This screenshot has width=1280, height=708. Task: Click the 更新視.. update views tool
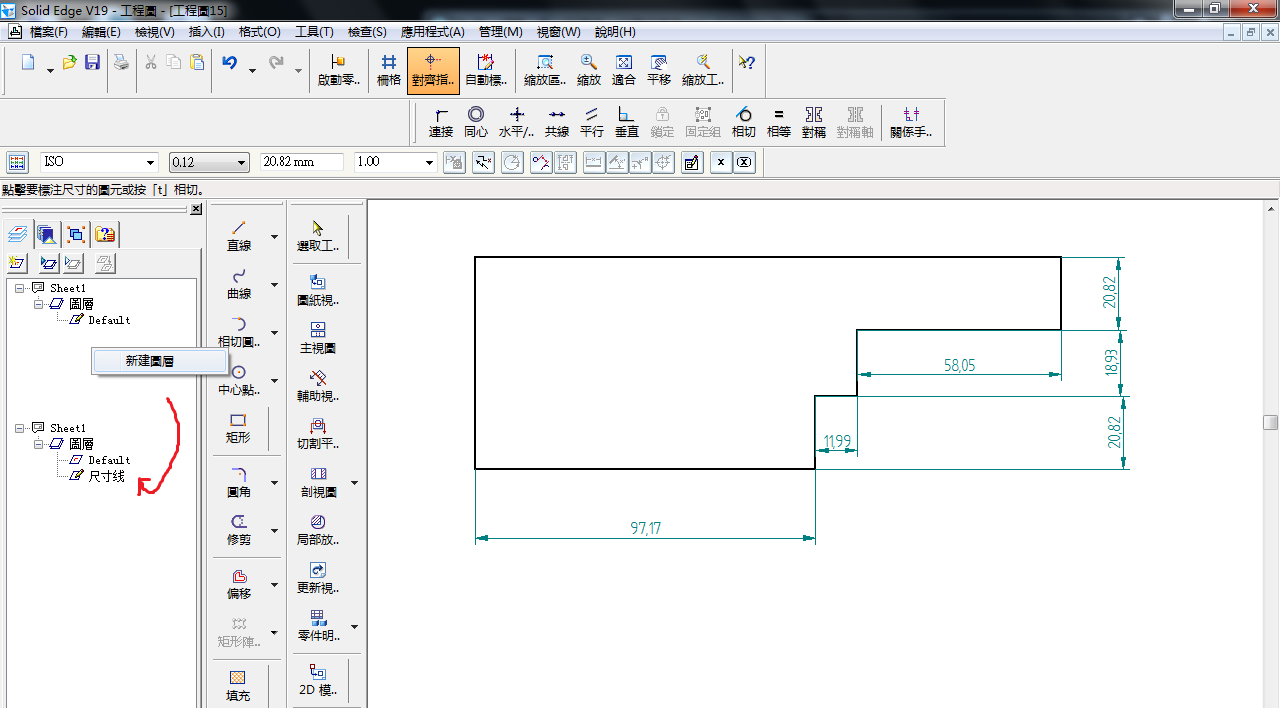(x=318, y=578)
